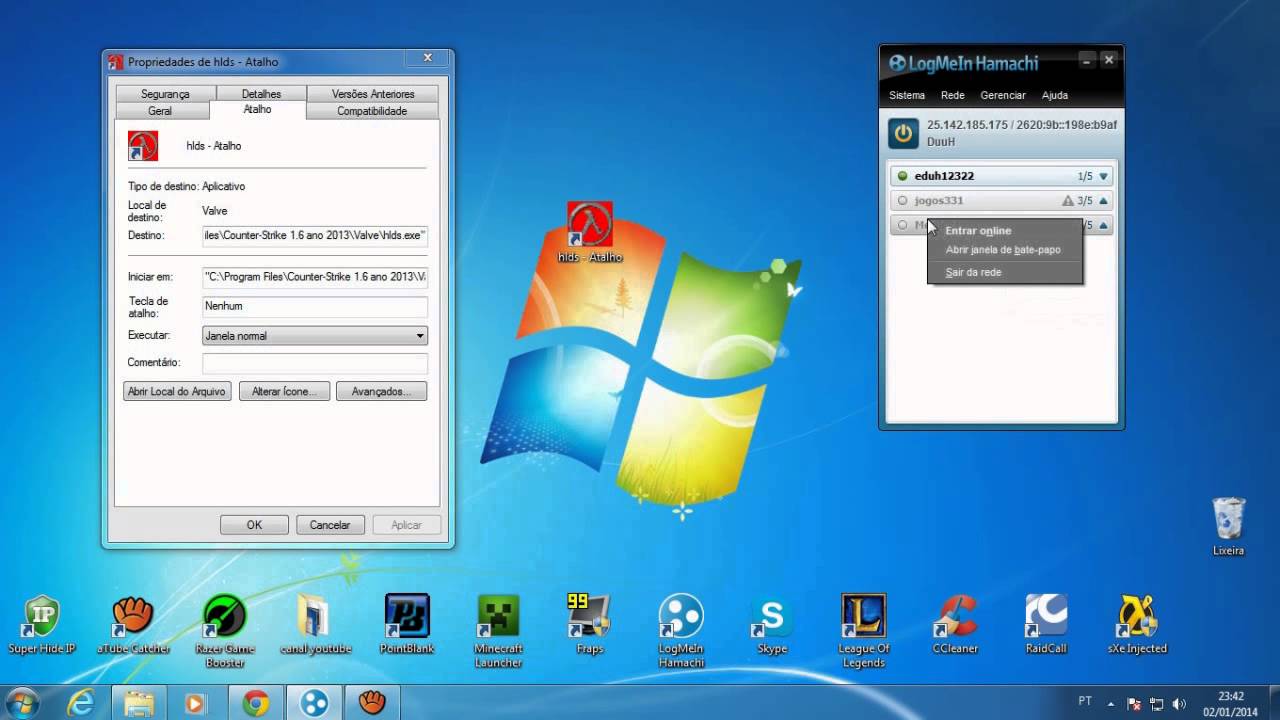1280x720 pixels.
Task: Launch Skype desktop shortcut
Action: 772,625
